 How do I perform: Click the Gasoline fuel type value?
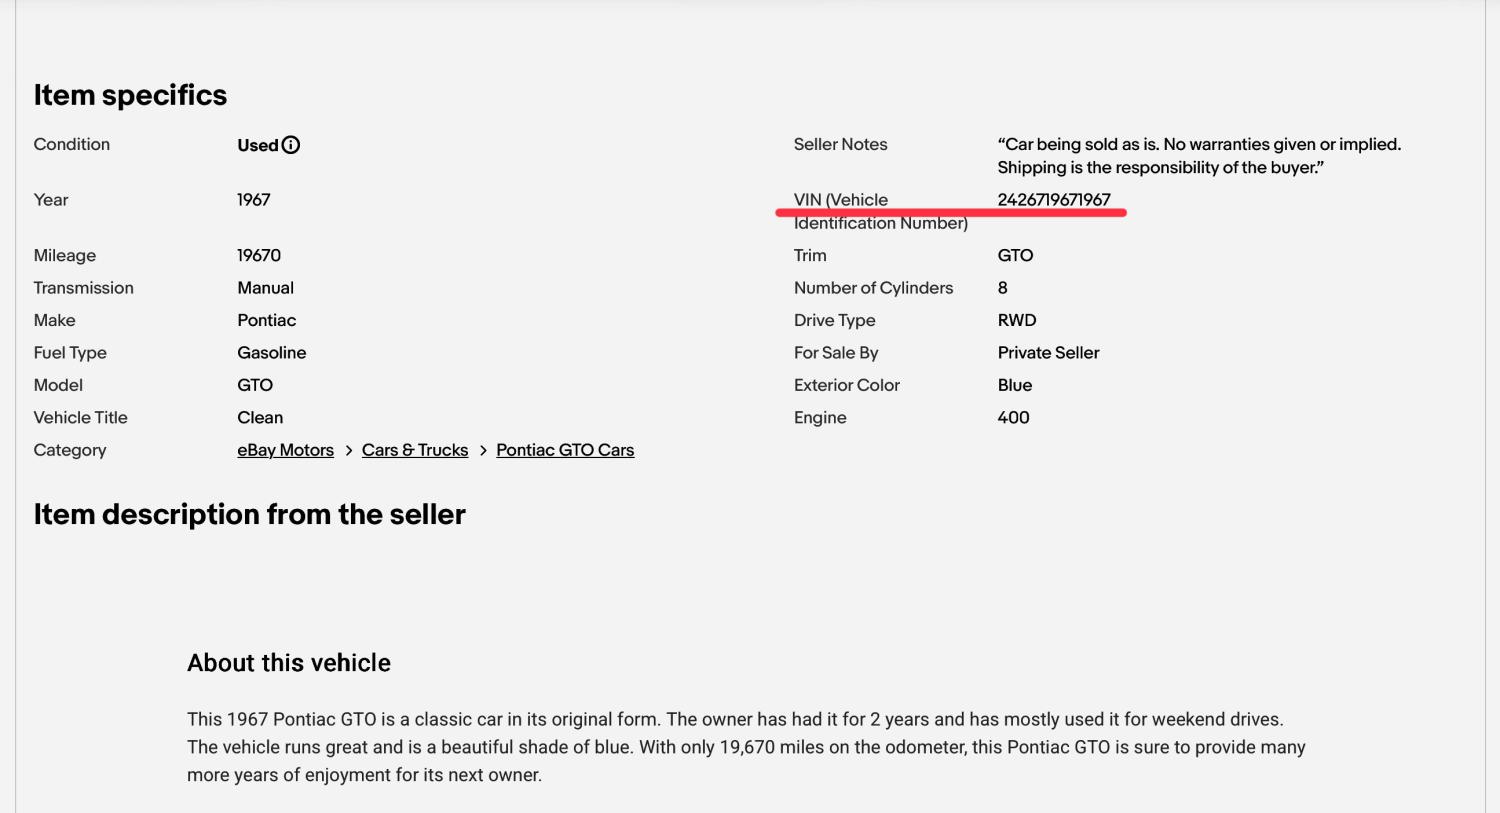tap(271, 353)
